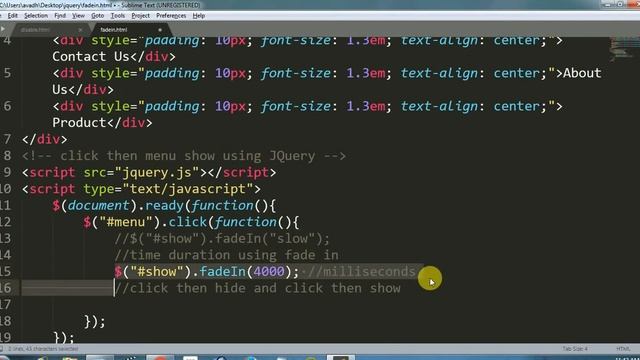Click the unsaved dot on fadein.html tab

tap(160, 30)
